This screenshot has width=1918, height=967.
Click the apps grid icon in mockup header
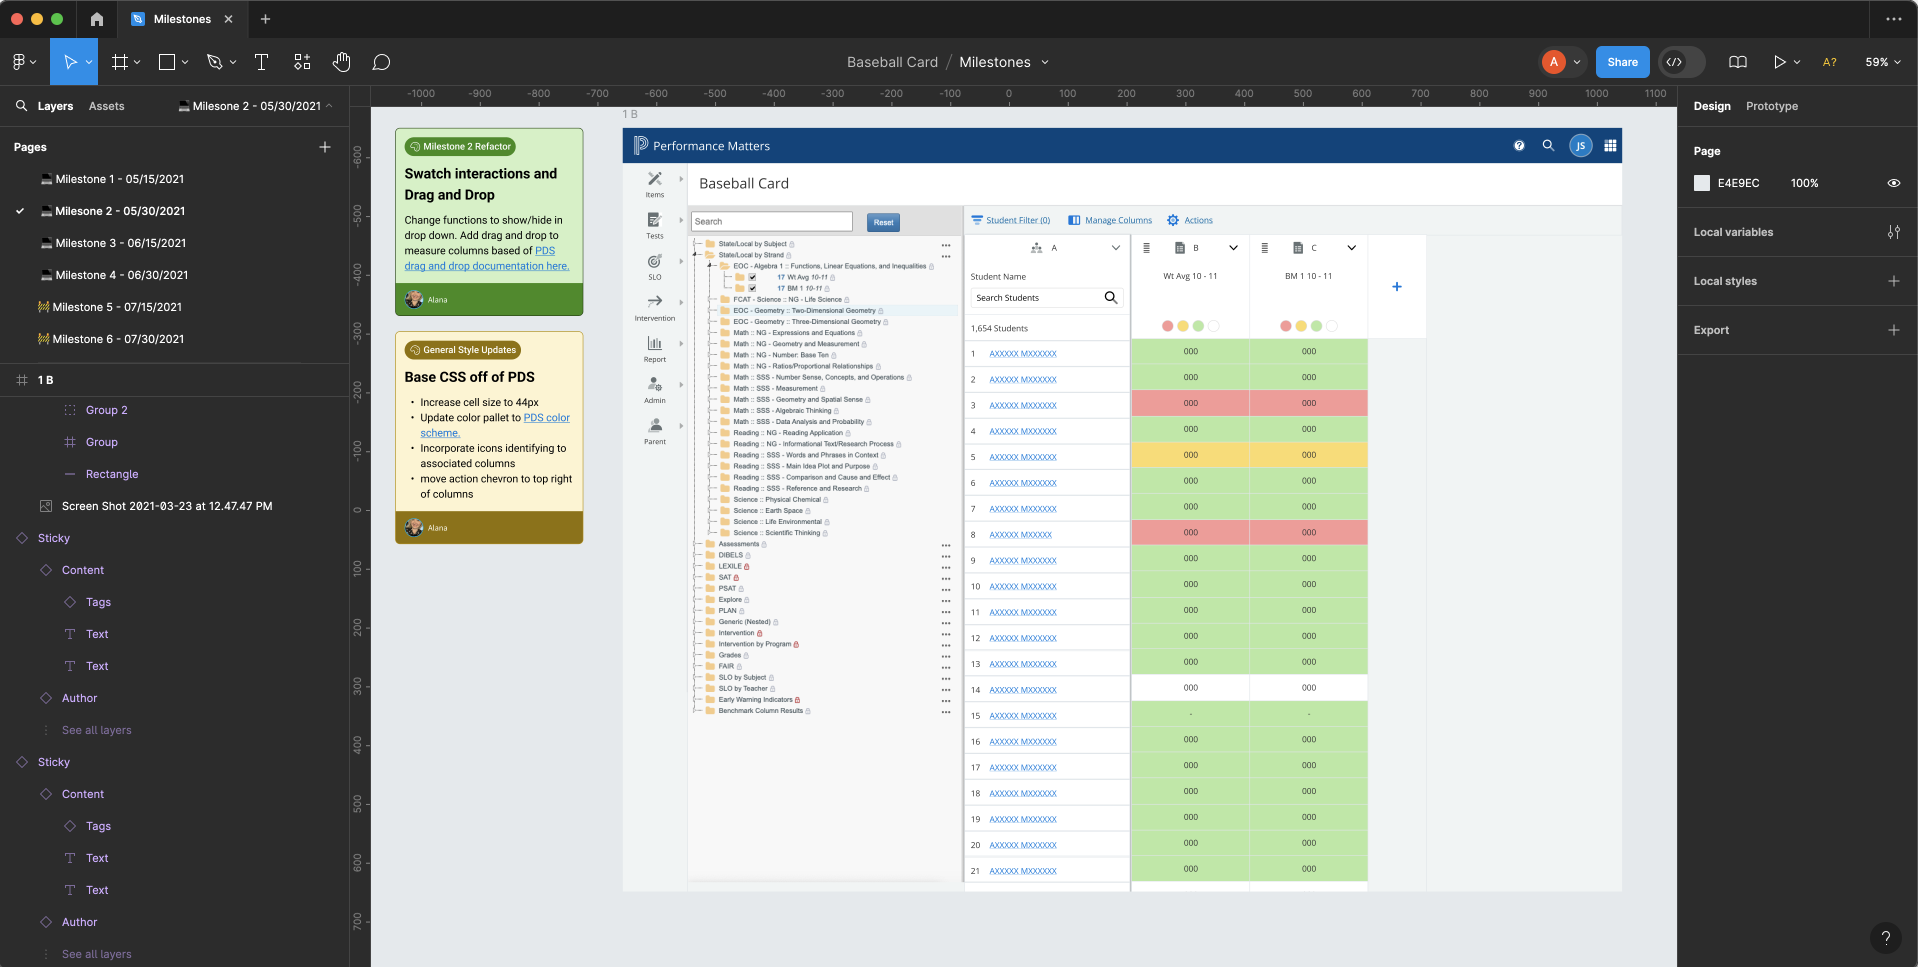tap(1610, 146)
